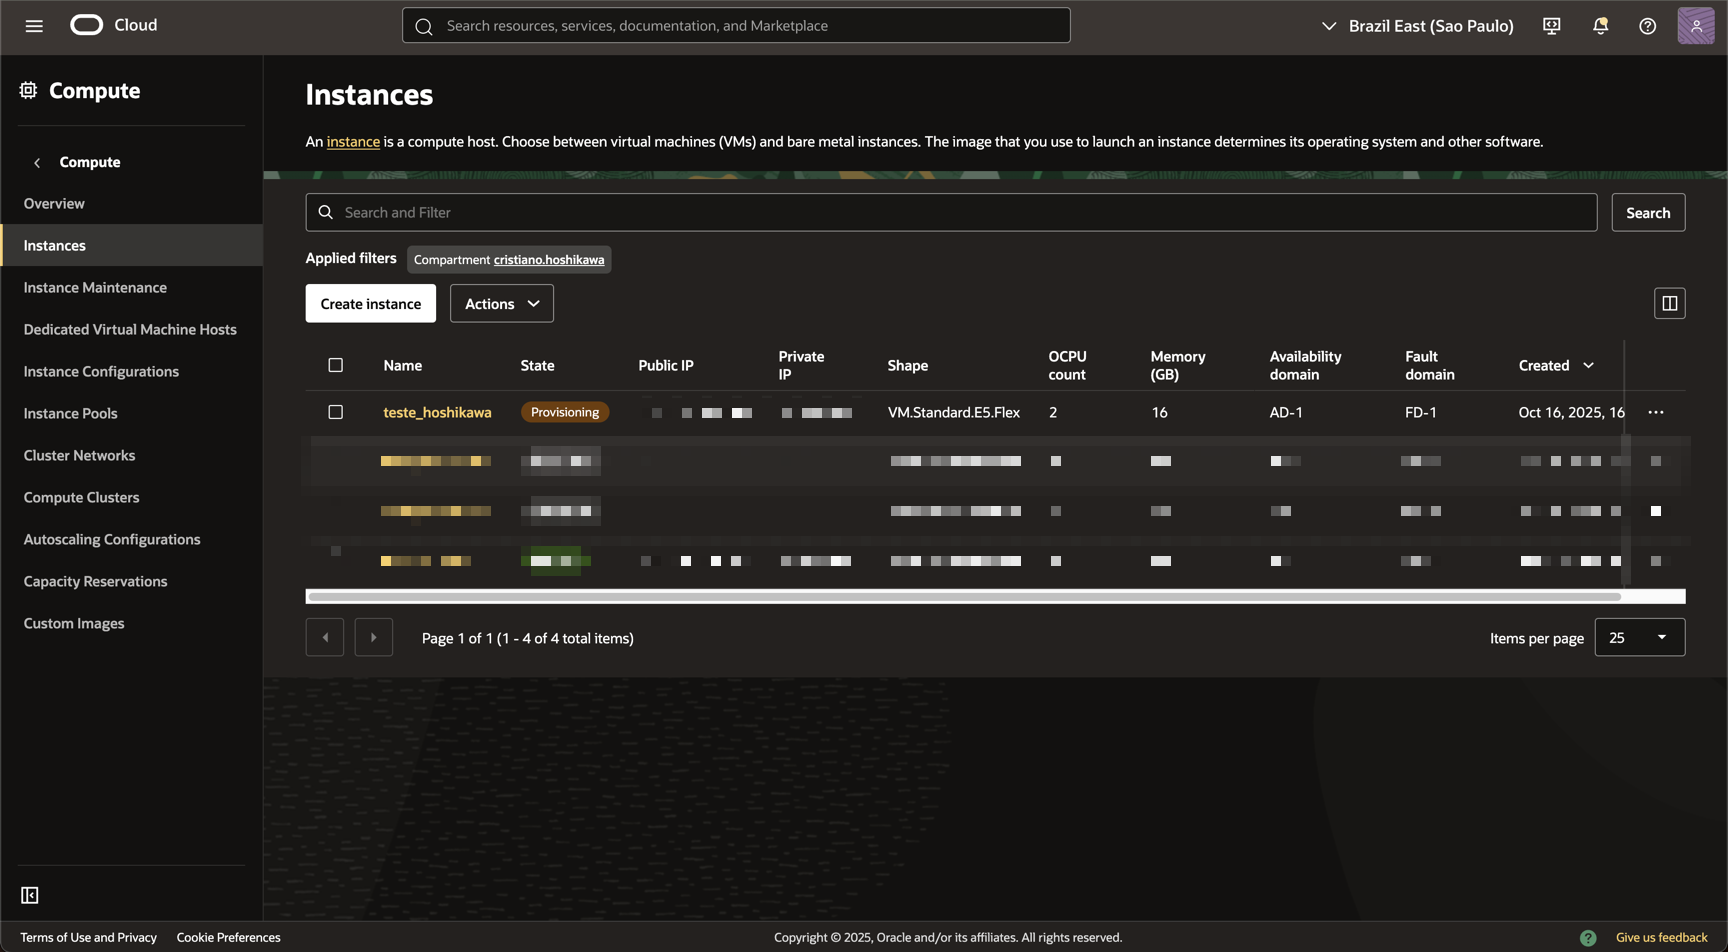
Task: Open the teste_hoshikawa instance link
Action: click(437, 412)
